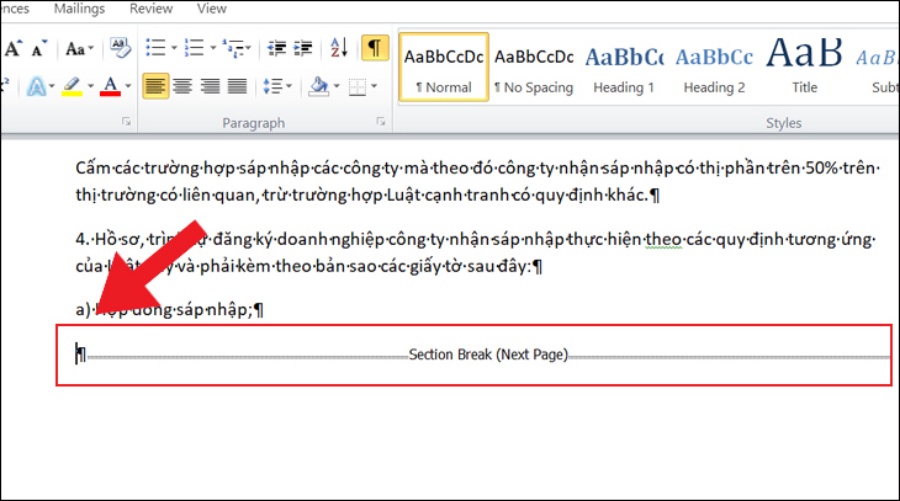Open the Change Case dropdown
900x501 pixels.
click(x=80, y=48)
